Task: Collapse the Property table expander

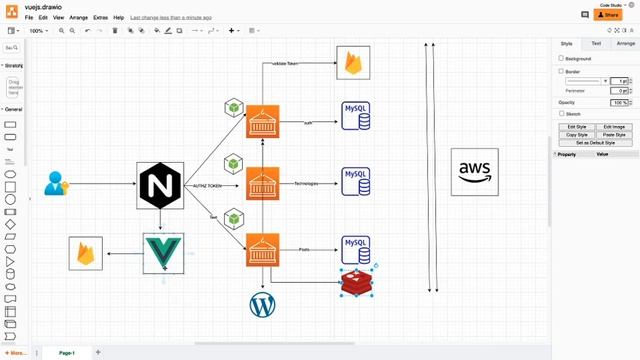Action: point(555,154)
